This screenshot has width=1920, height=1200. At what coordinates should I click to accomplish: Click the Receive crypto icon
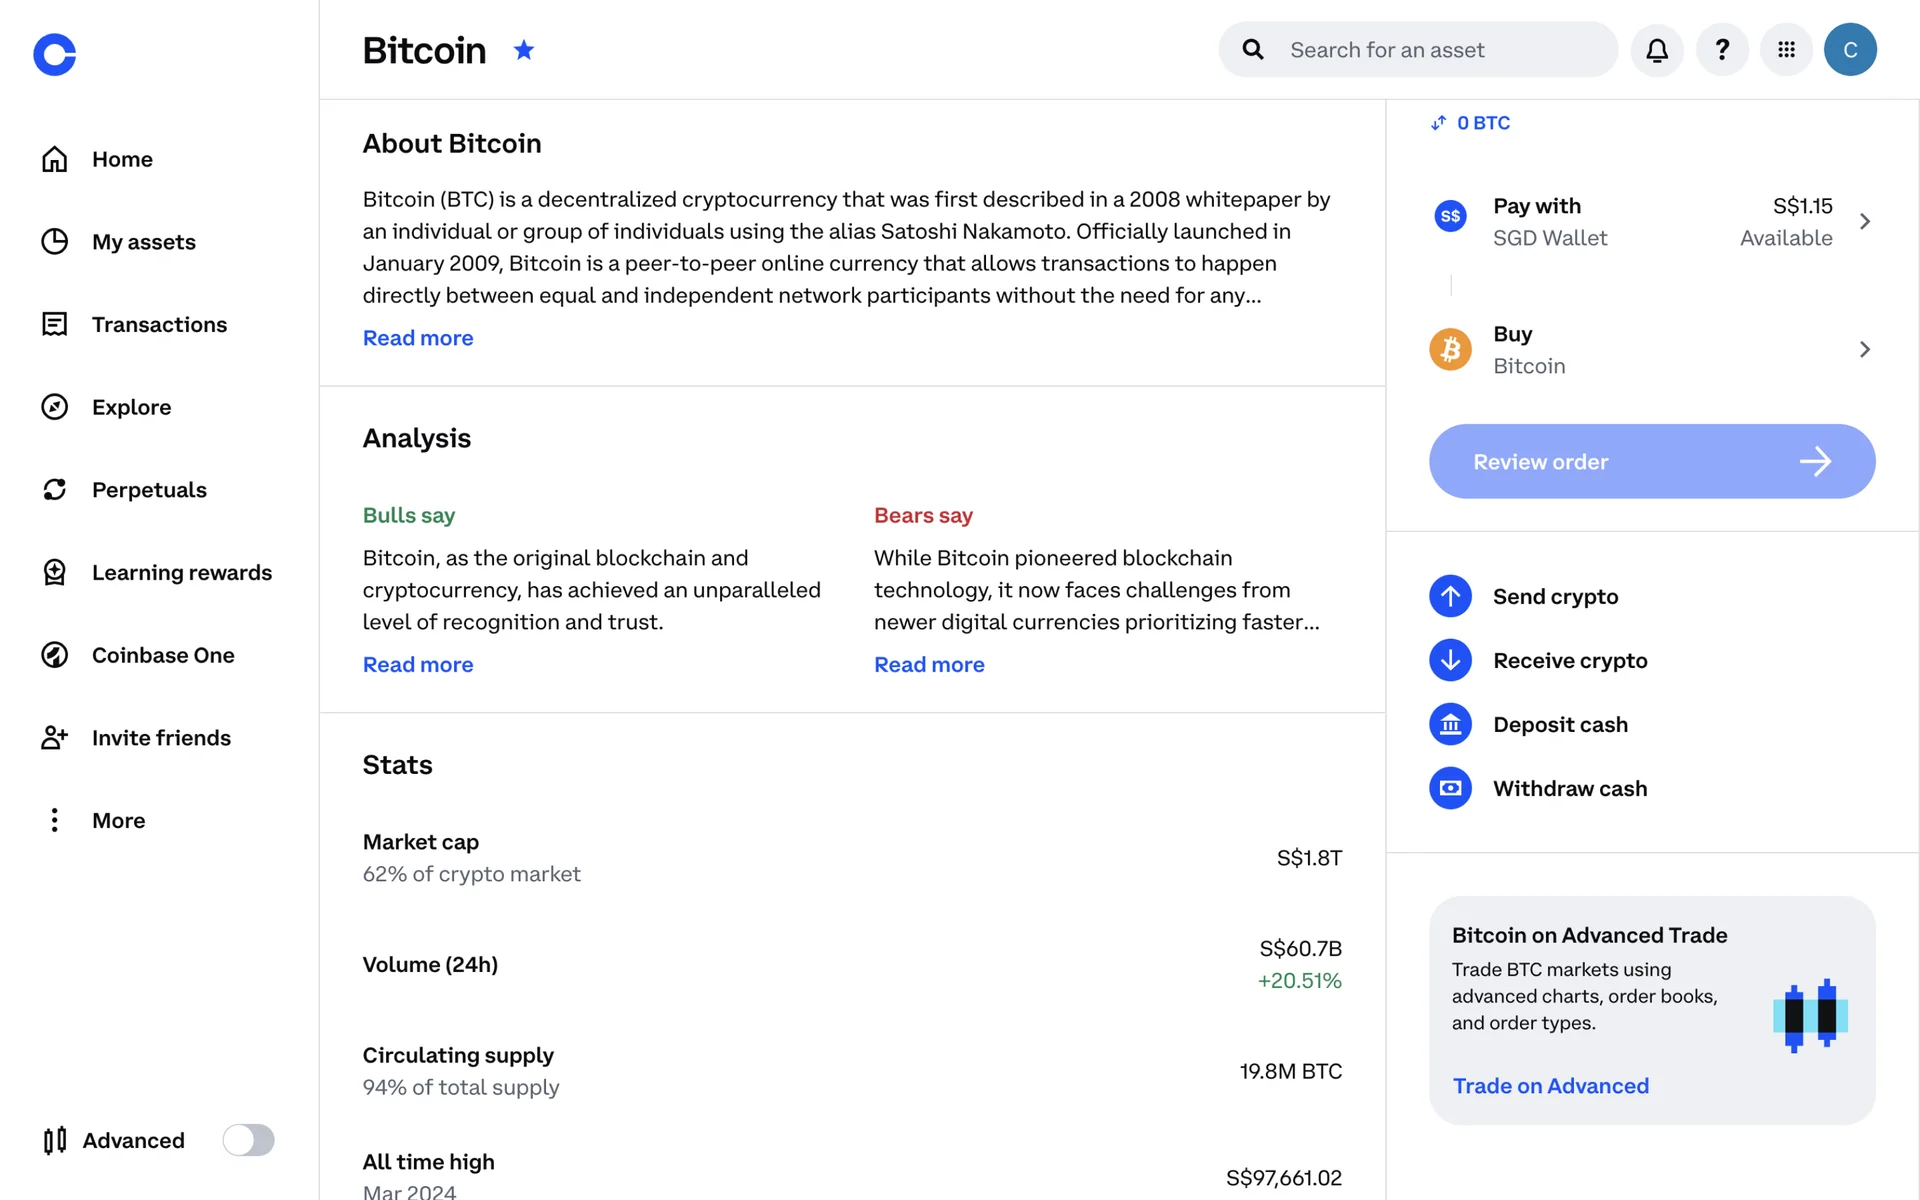pyautogui.click(x=1450, y=661)
